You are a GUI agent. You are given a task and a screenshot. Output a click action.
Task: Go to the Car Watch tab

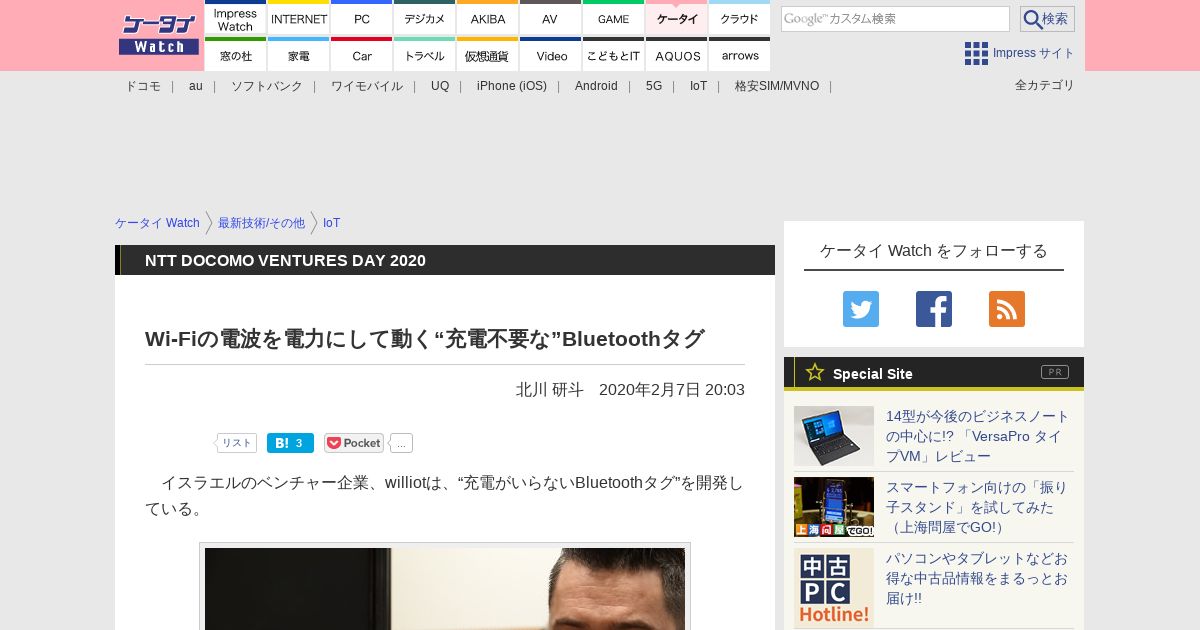pos(362,55)
